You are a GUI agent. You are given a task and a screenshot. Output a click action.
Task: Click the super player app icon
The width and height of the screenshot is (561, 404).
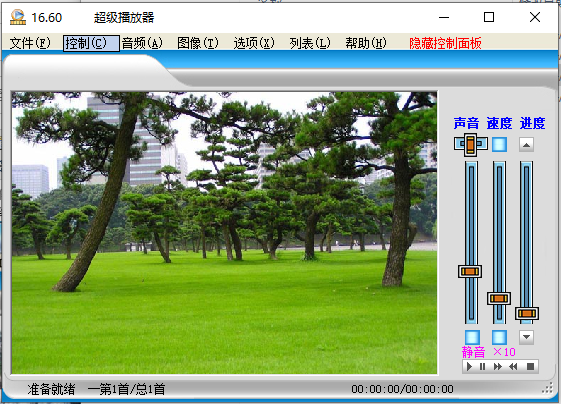18,17
